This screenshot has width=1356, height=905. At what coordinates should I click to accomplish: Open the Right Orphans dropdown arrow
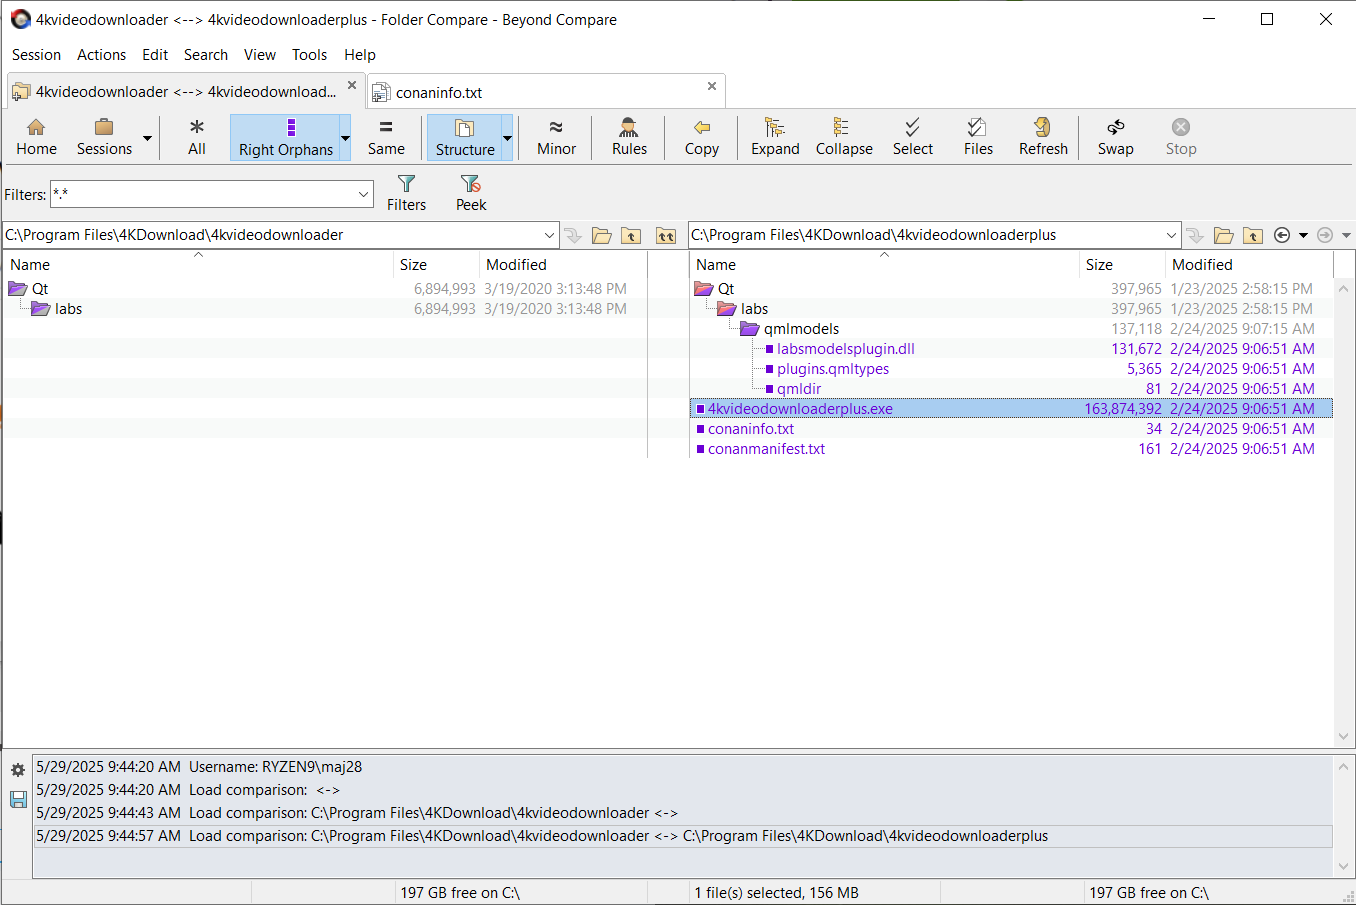(345, 138)
